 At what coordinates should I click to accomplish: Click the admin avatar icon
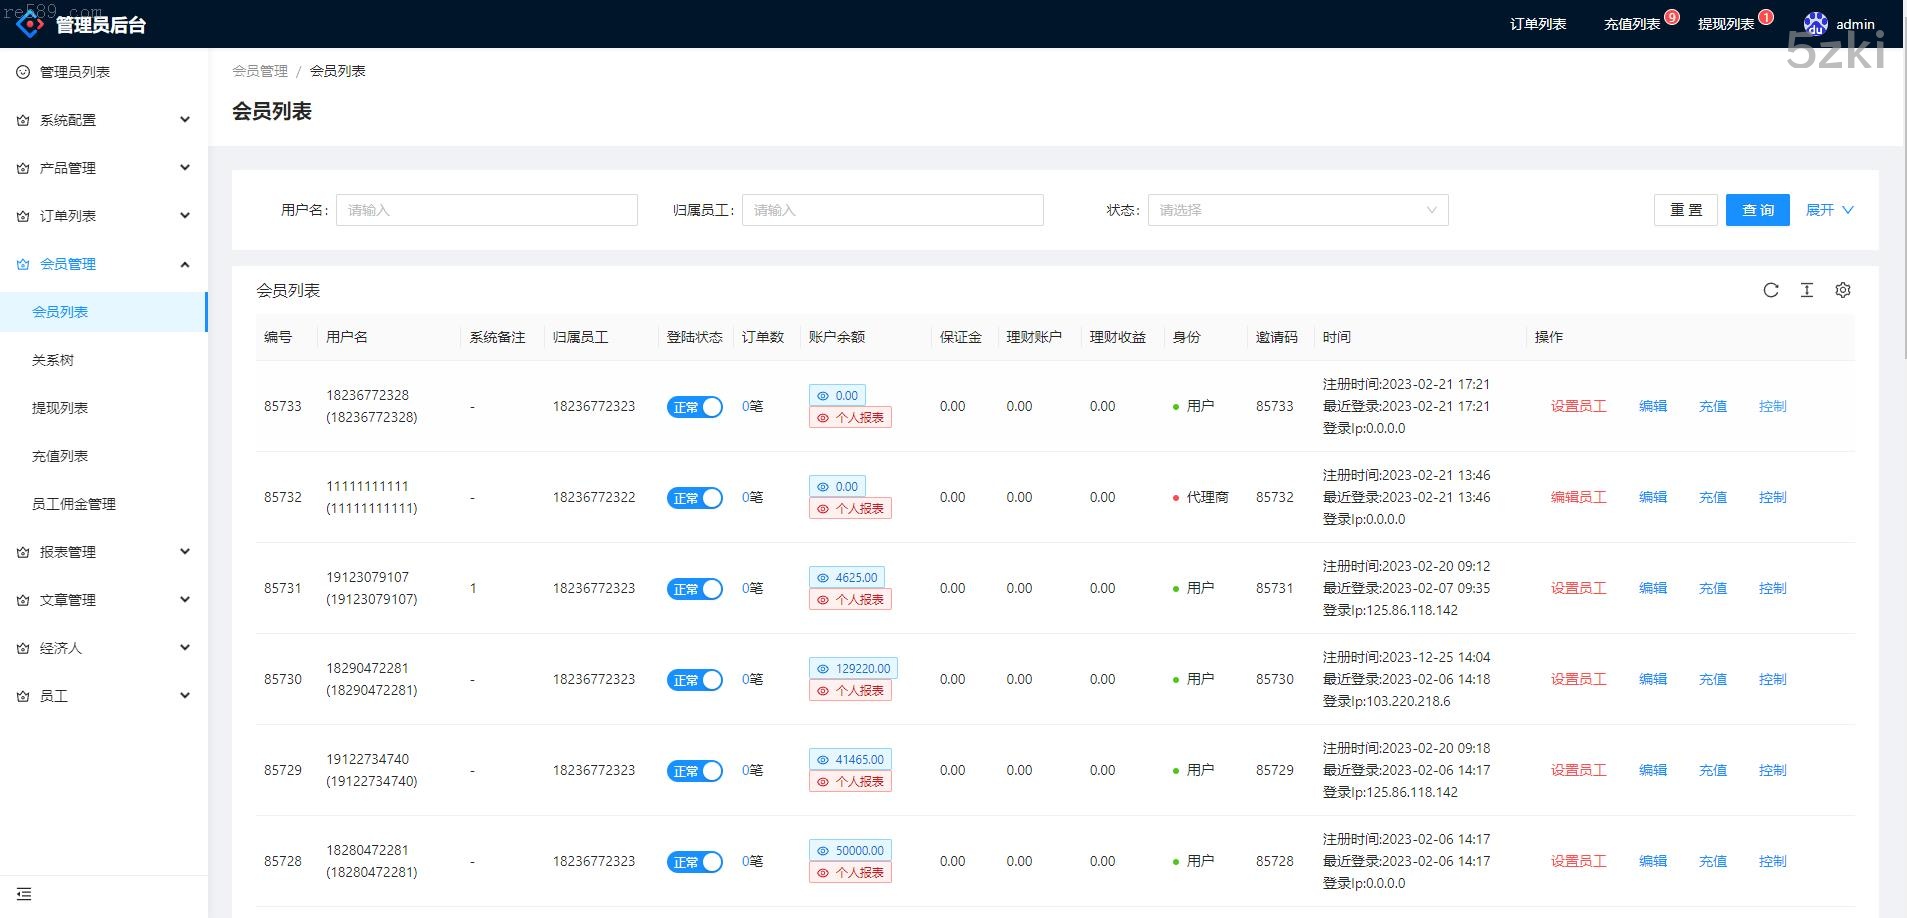[x=1815, y=24]
